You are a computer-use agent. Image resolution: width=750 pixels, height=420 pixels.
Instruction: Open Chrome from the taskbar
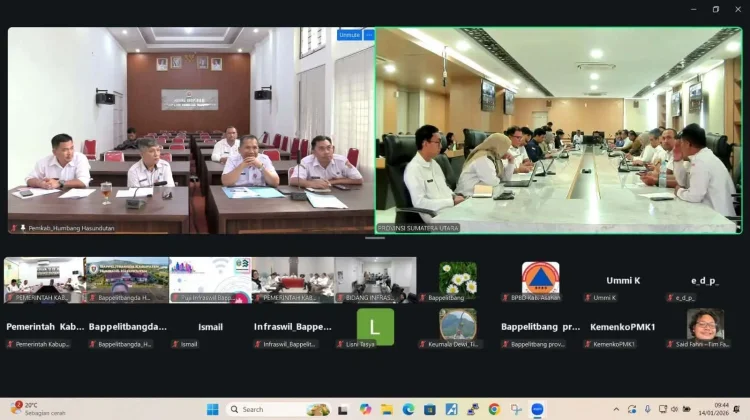tap(494, 409)
